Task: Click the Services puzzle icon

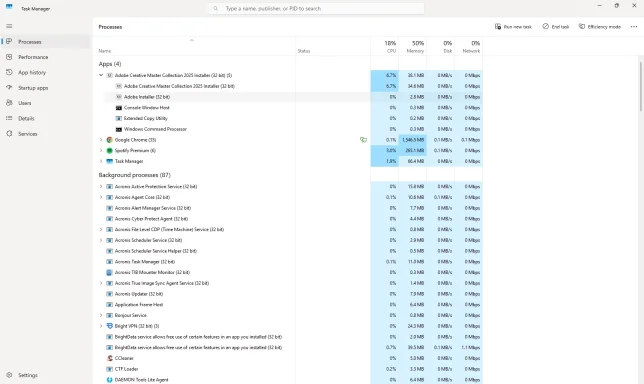Action: [9, 133]
